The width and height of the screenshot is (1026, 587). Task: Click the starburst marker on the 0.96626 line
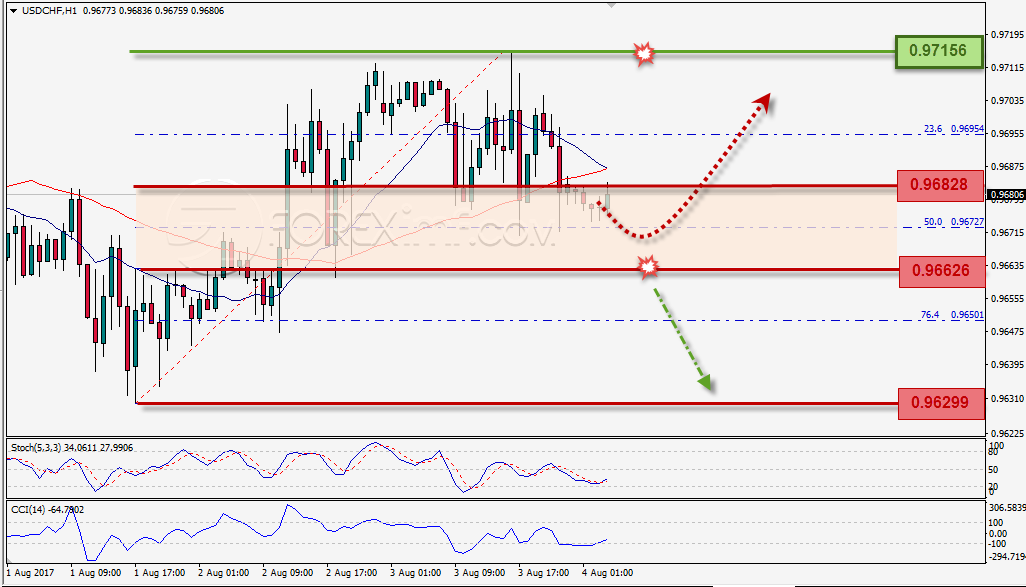(x=648, y=267)
